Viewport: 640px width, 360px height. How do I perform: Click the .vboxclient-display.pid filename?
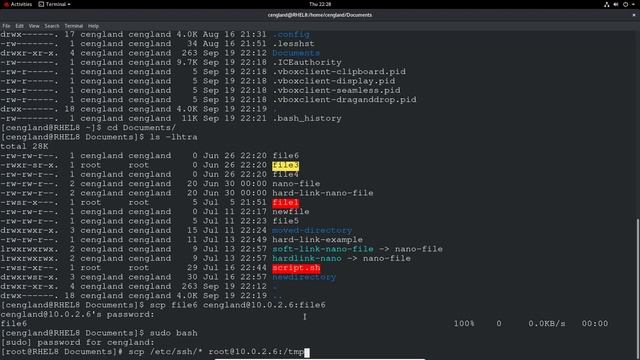point(334,81)
